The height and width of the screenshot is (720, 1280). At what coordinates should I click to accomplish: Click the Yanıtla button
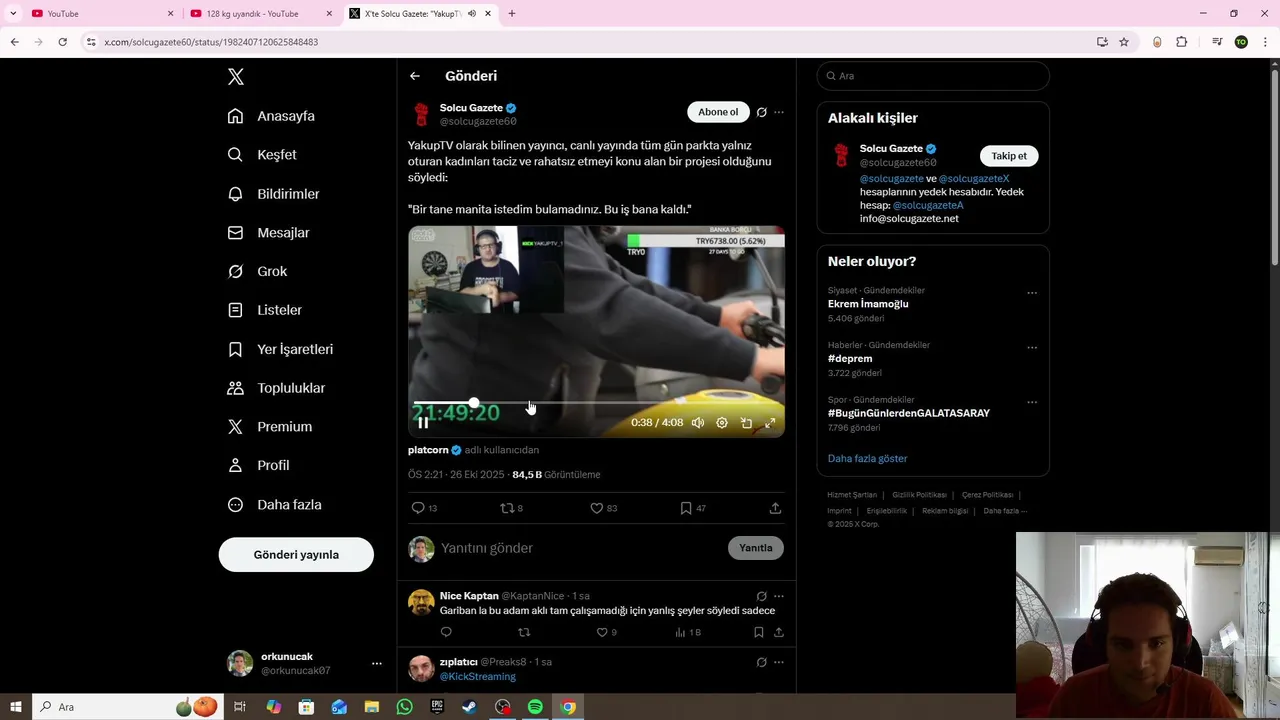[756, 548]
